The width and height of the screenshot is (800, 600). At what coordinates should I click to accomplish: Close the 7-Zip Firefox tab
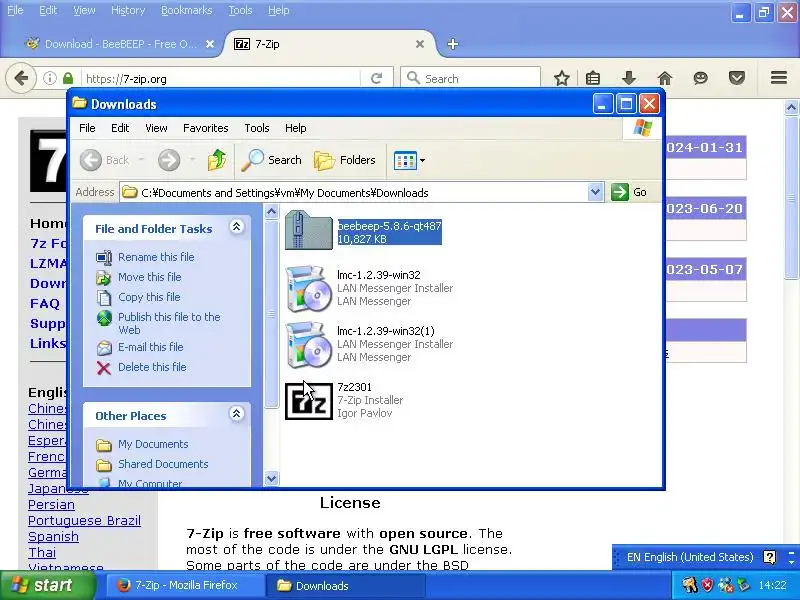(x=420, y=44)
